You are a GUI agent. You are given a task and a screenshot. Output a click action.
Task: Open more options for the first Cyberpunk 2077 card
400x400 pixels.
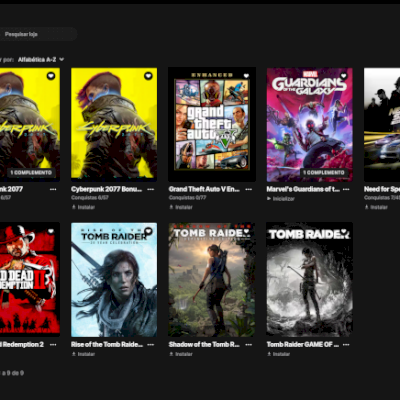tap(53, 189)
